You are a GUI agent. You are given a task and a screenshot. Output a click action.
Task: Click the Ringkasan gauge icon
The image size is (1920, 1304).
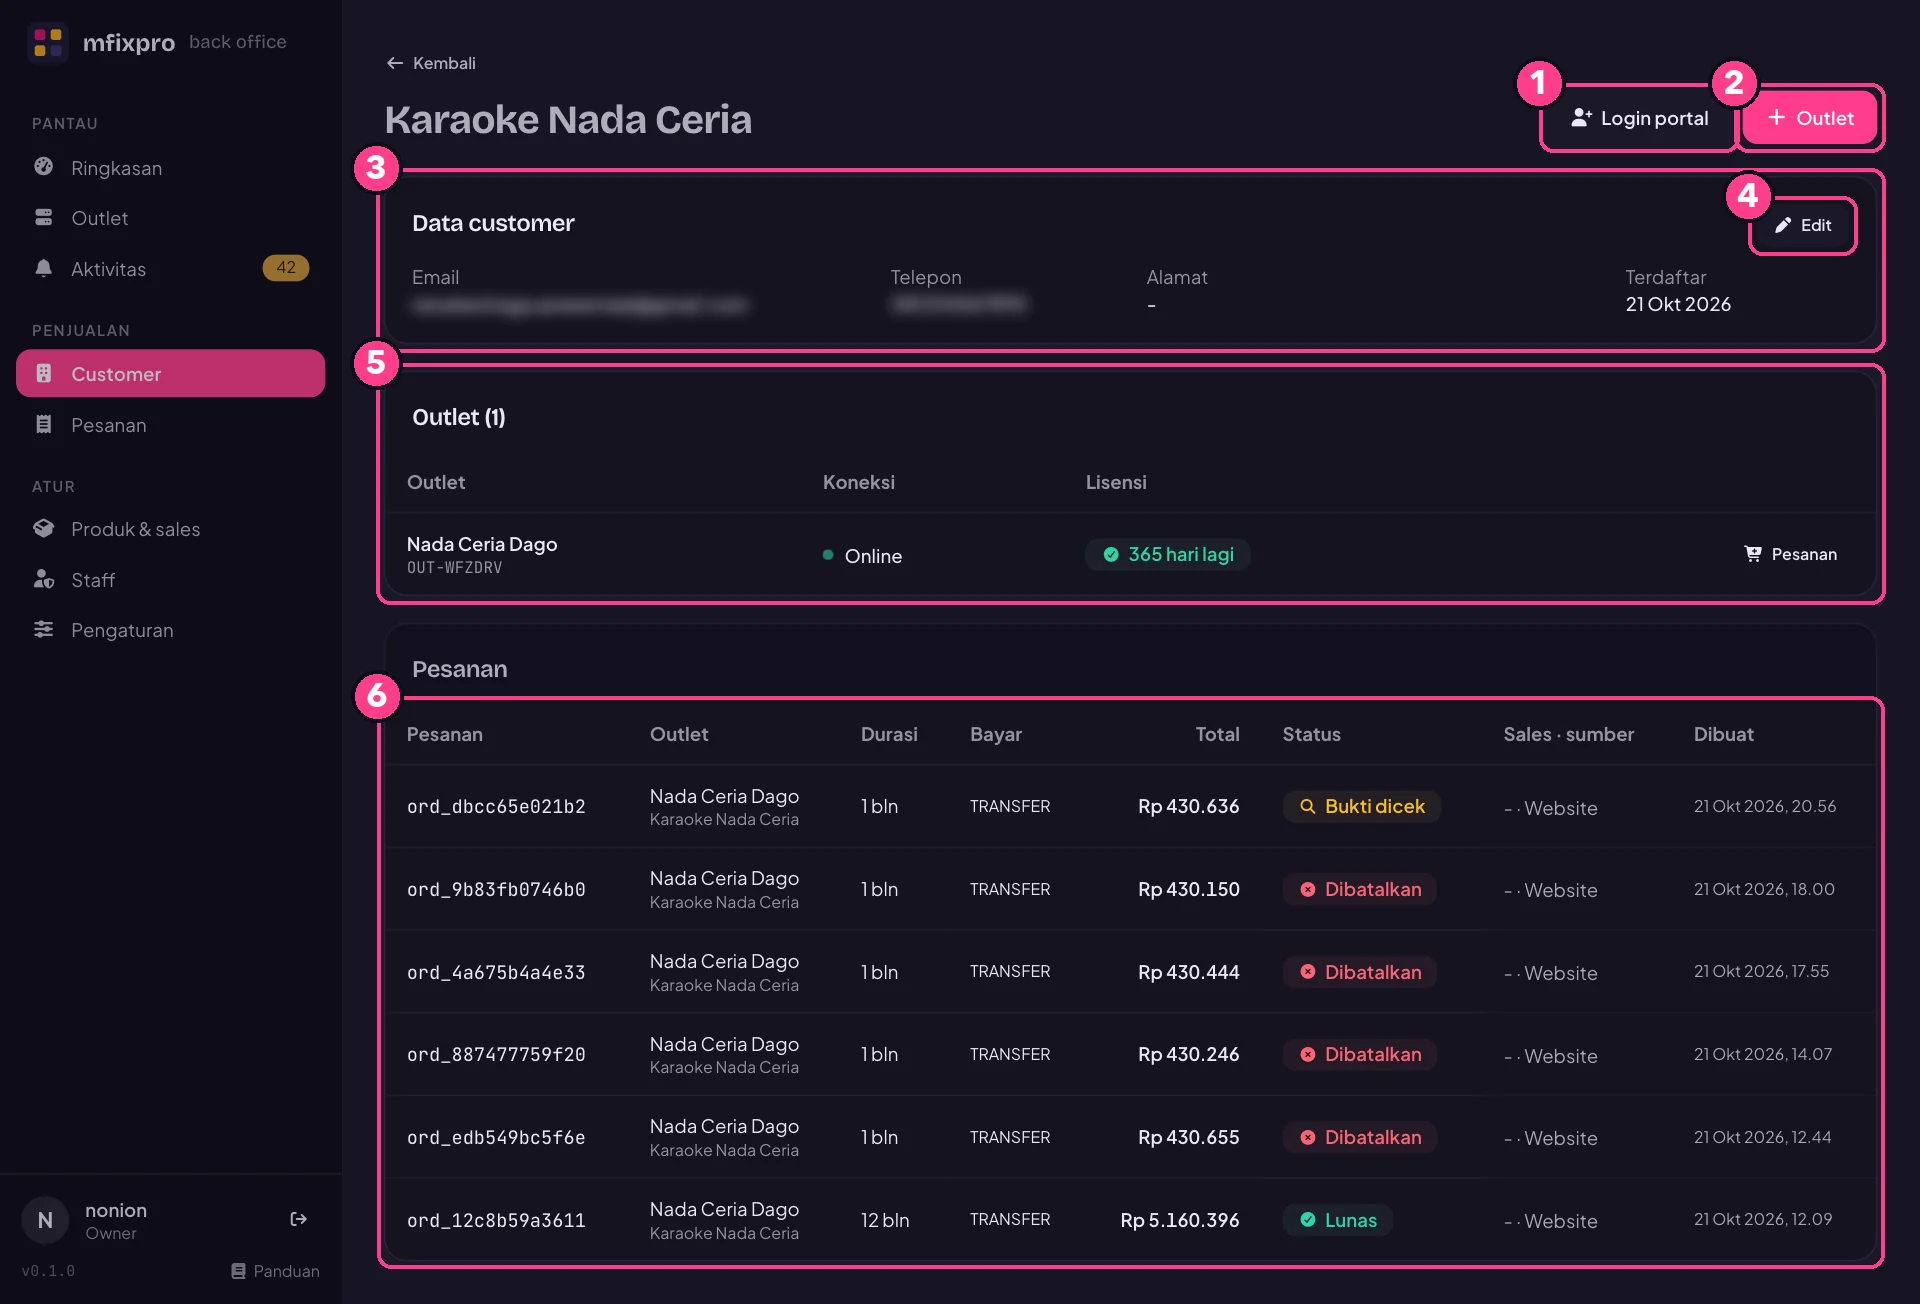[43, 167]
